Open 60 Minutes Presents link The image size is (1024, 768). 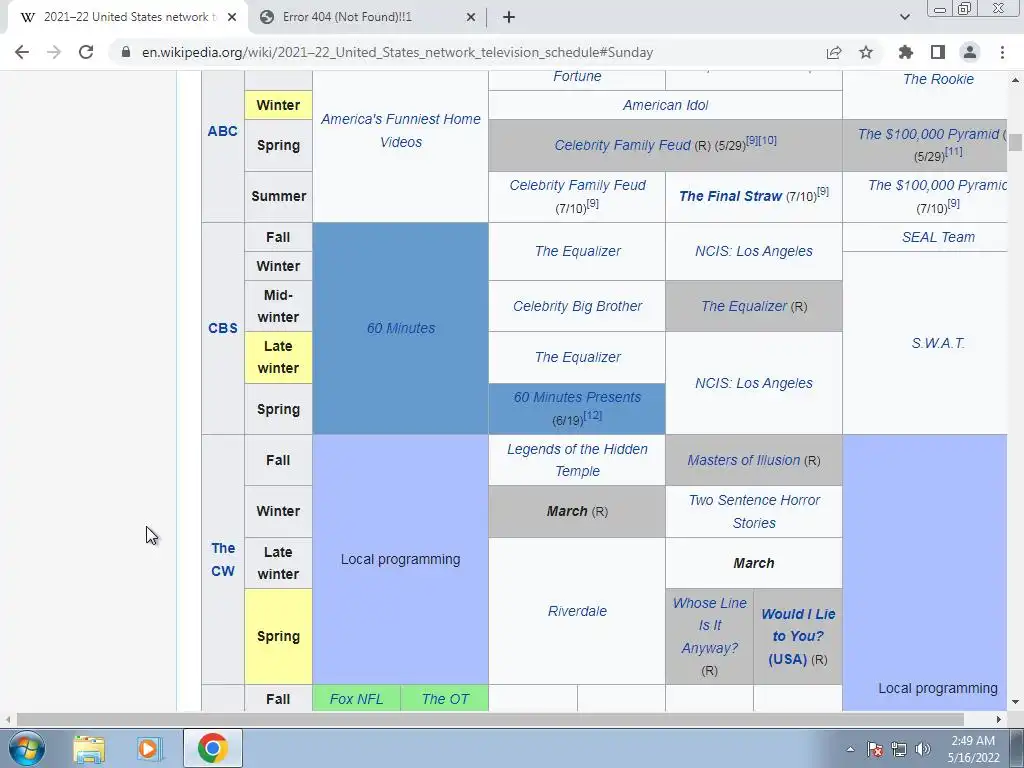click(x=577, y=397)
